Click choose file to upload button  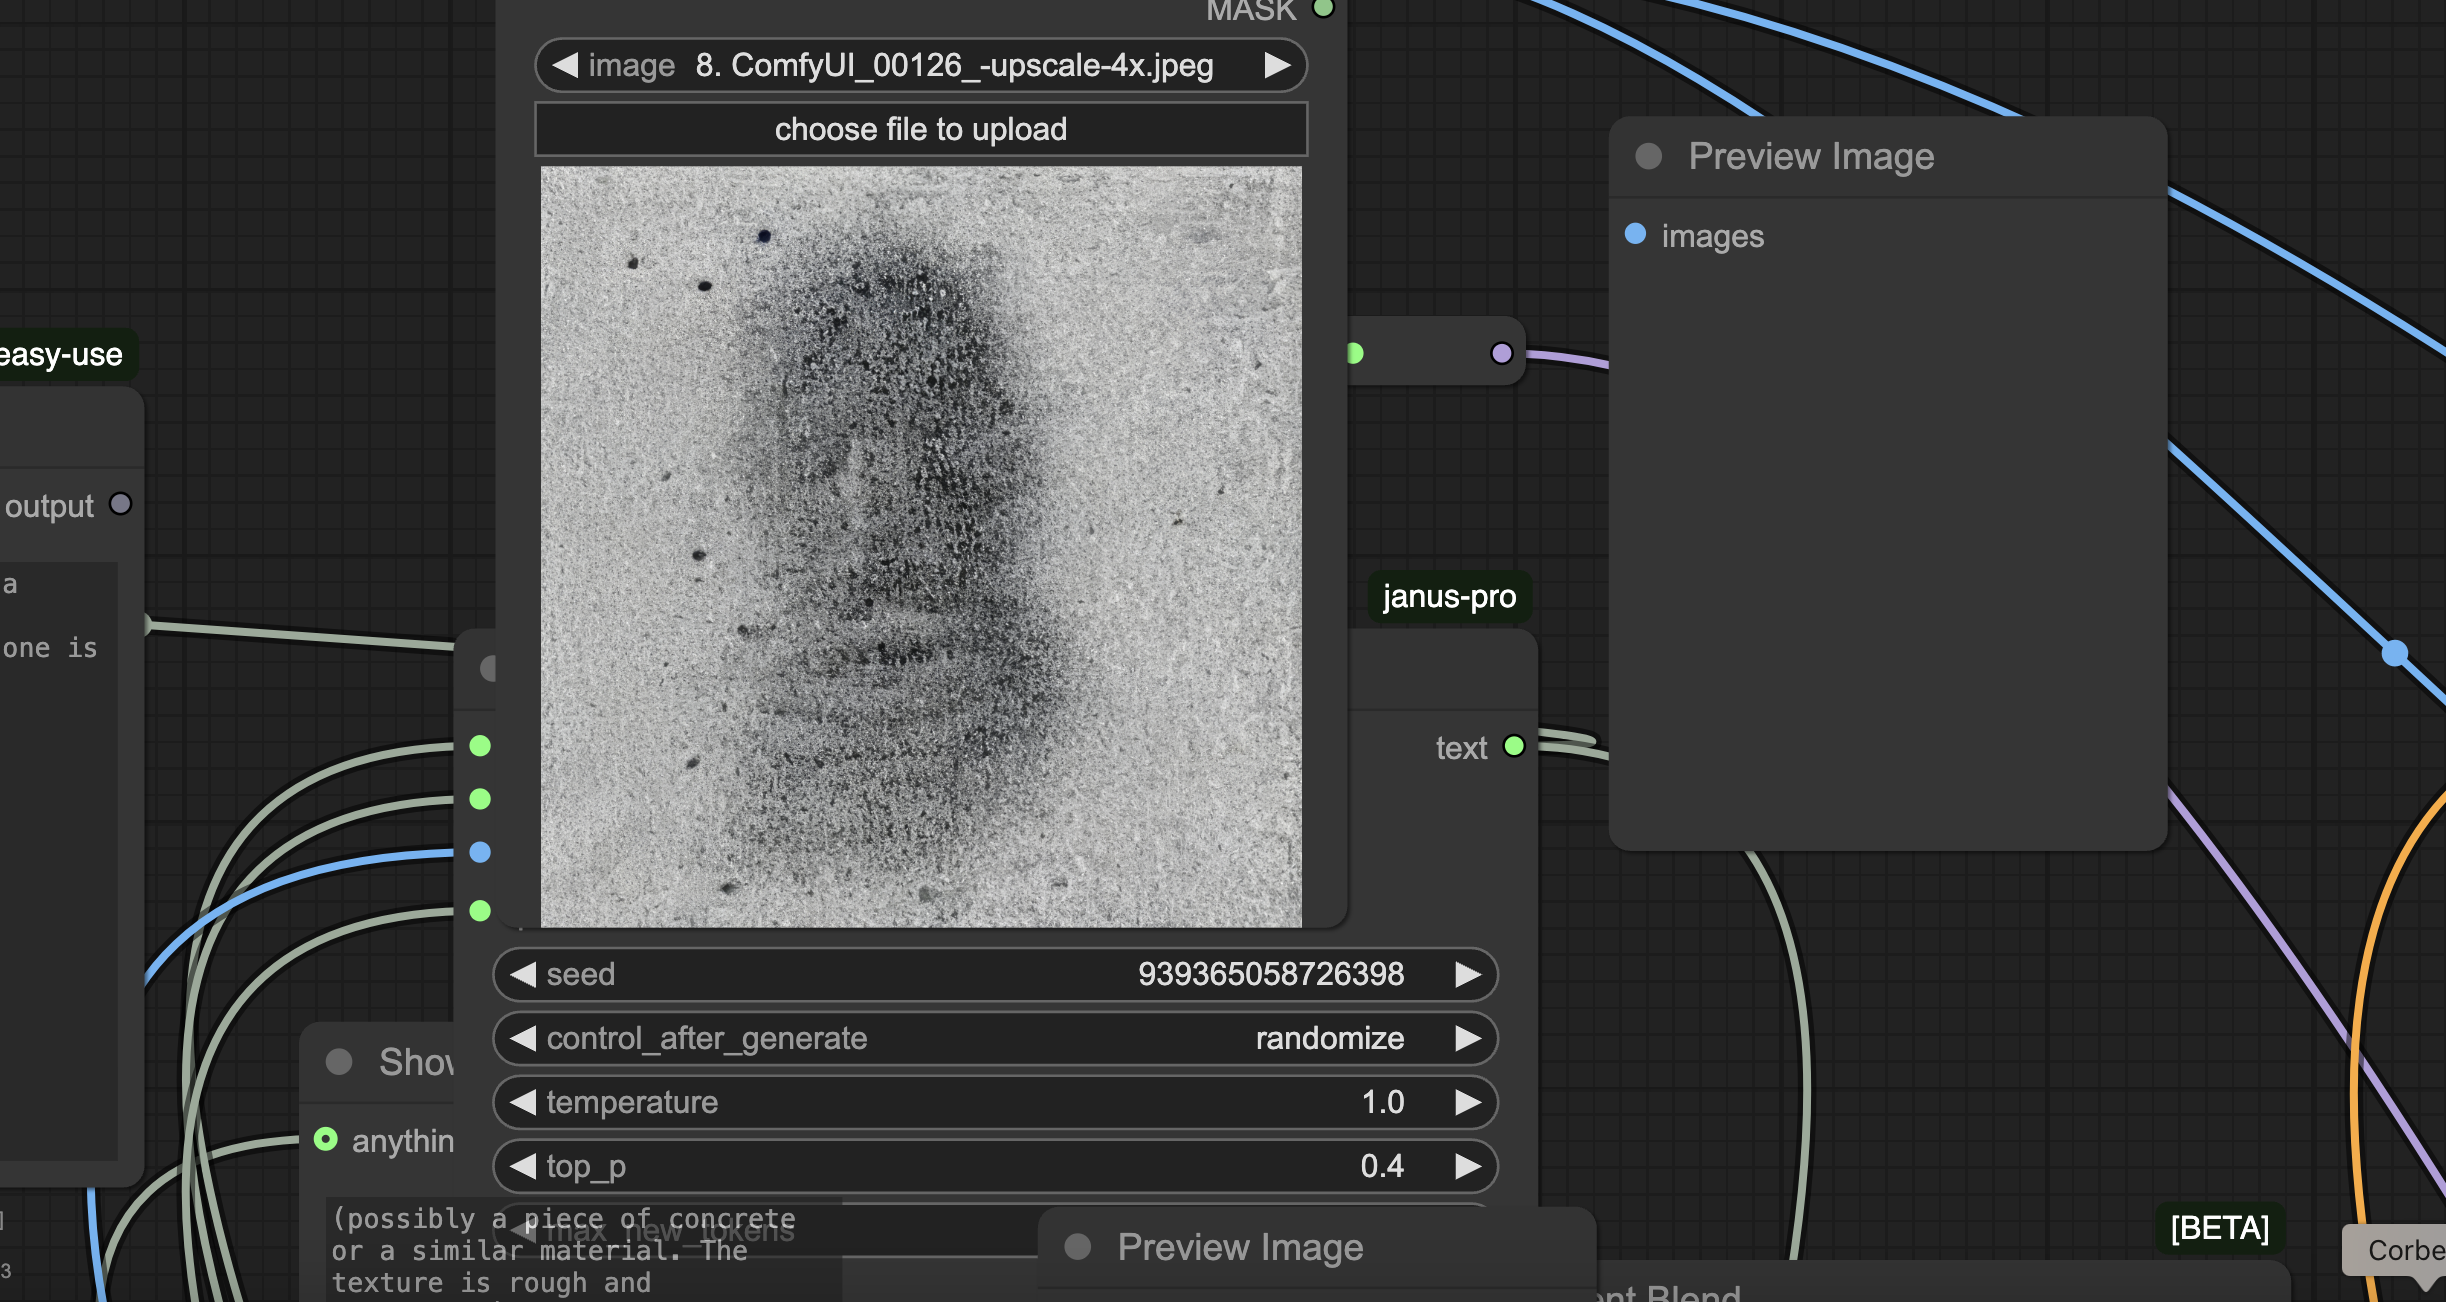920,129
